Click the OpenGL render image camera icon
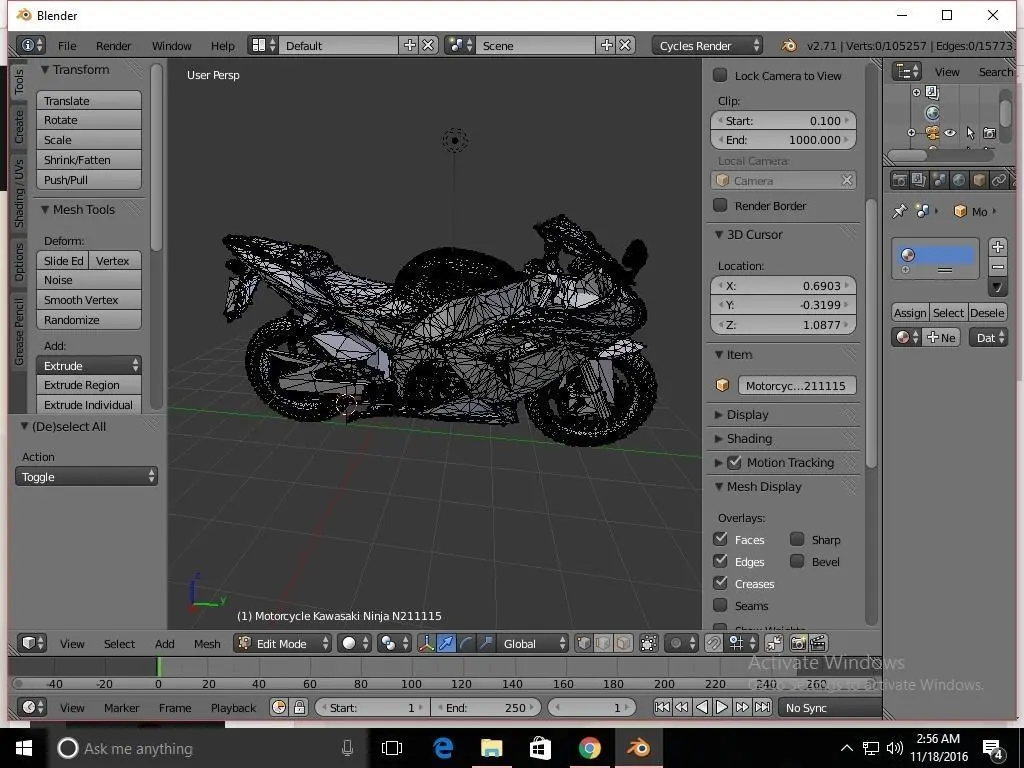Screen dimensions: 1024x768 (x=798, y=643)
